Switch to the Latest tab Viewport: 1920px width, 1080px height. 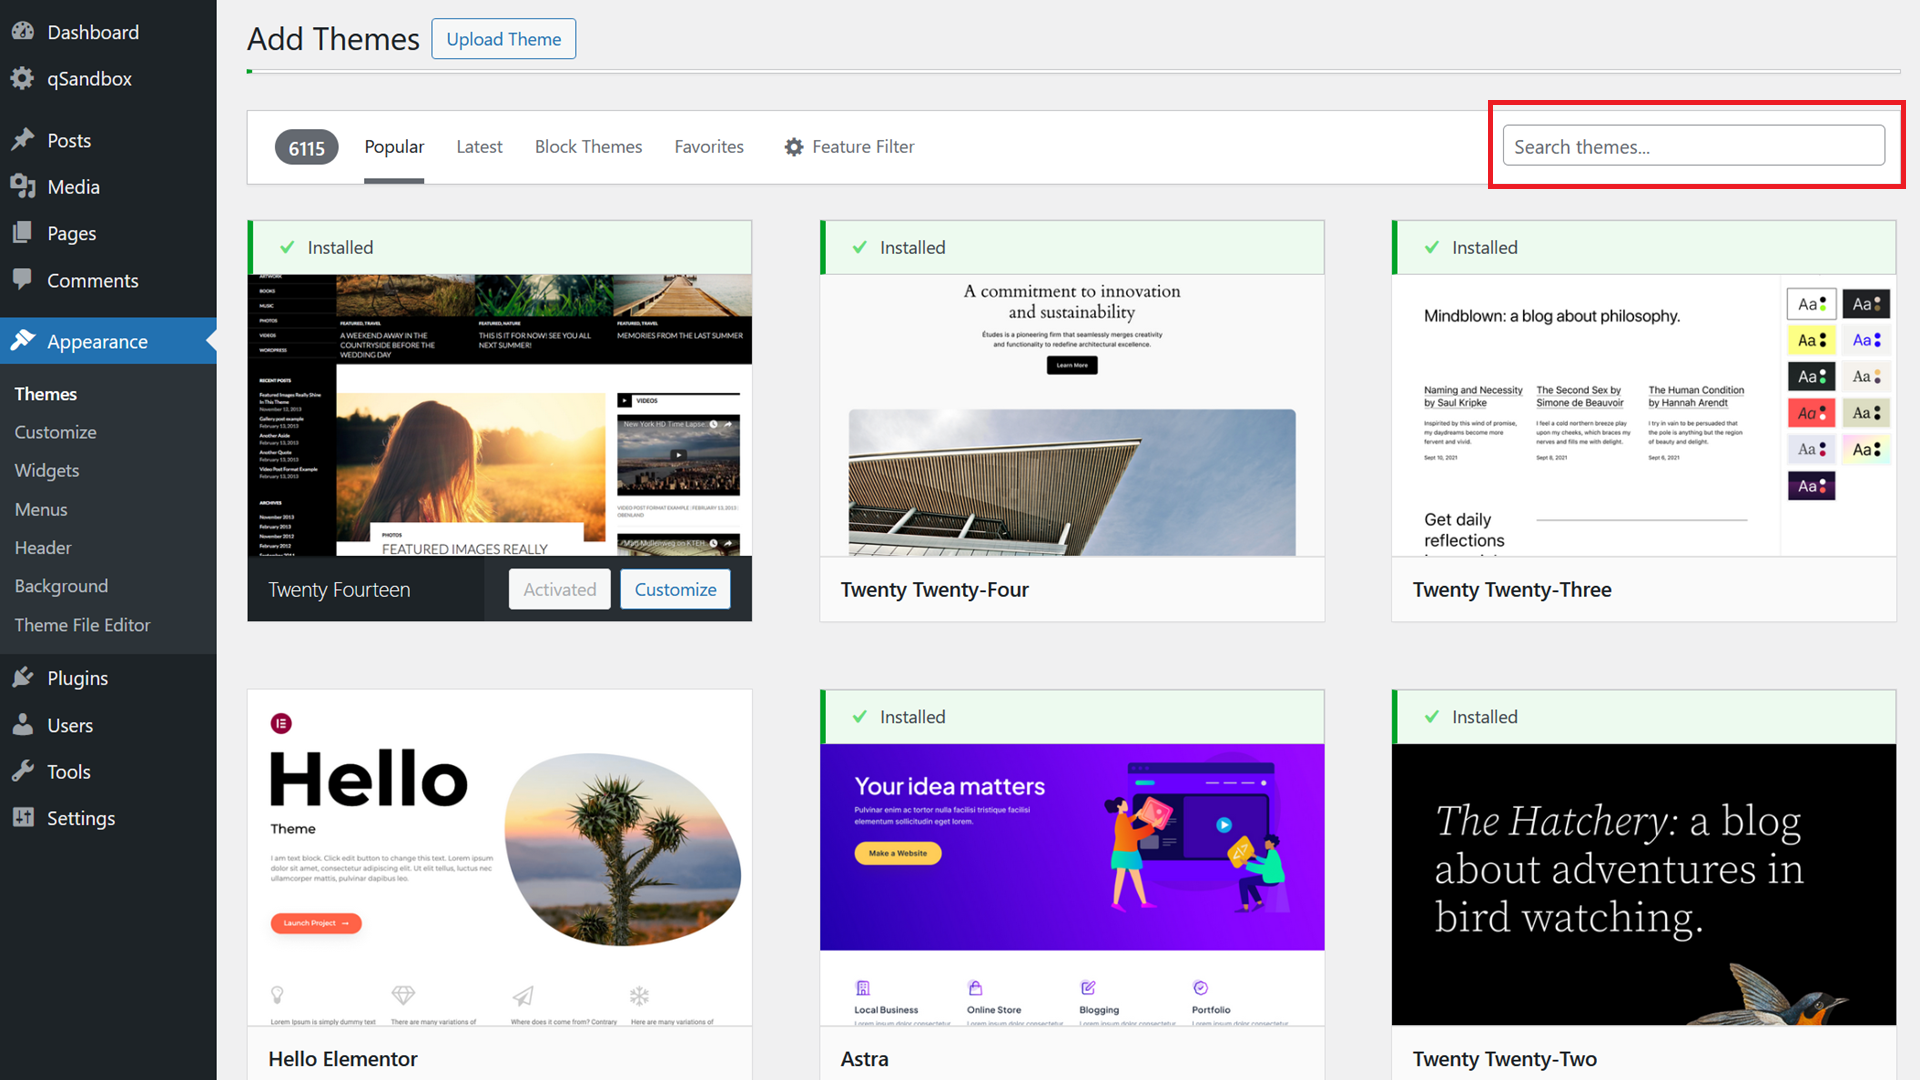[x=479, y=147]
